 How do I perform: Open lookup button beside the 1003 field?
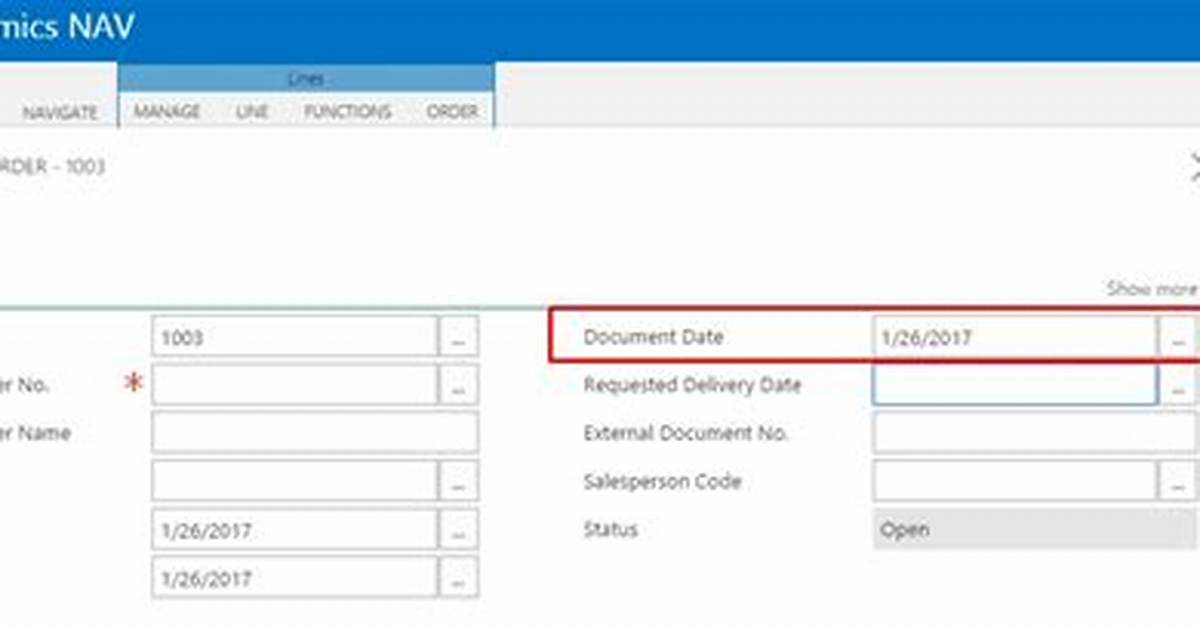pos(458,337)
